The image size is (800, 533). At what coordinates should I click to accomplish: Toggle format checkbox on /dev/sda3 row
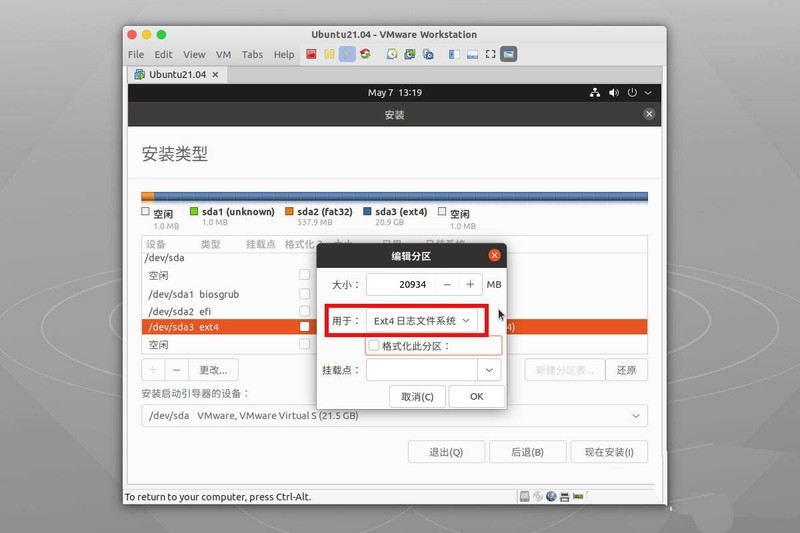click(x=305, y=327)
